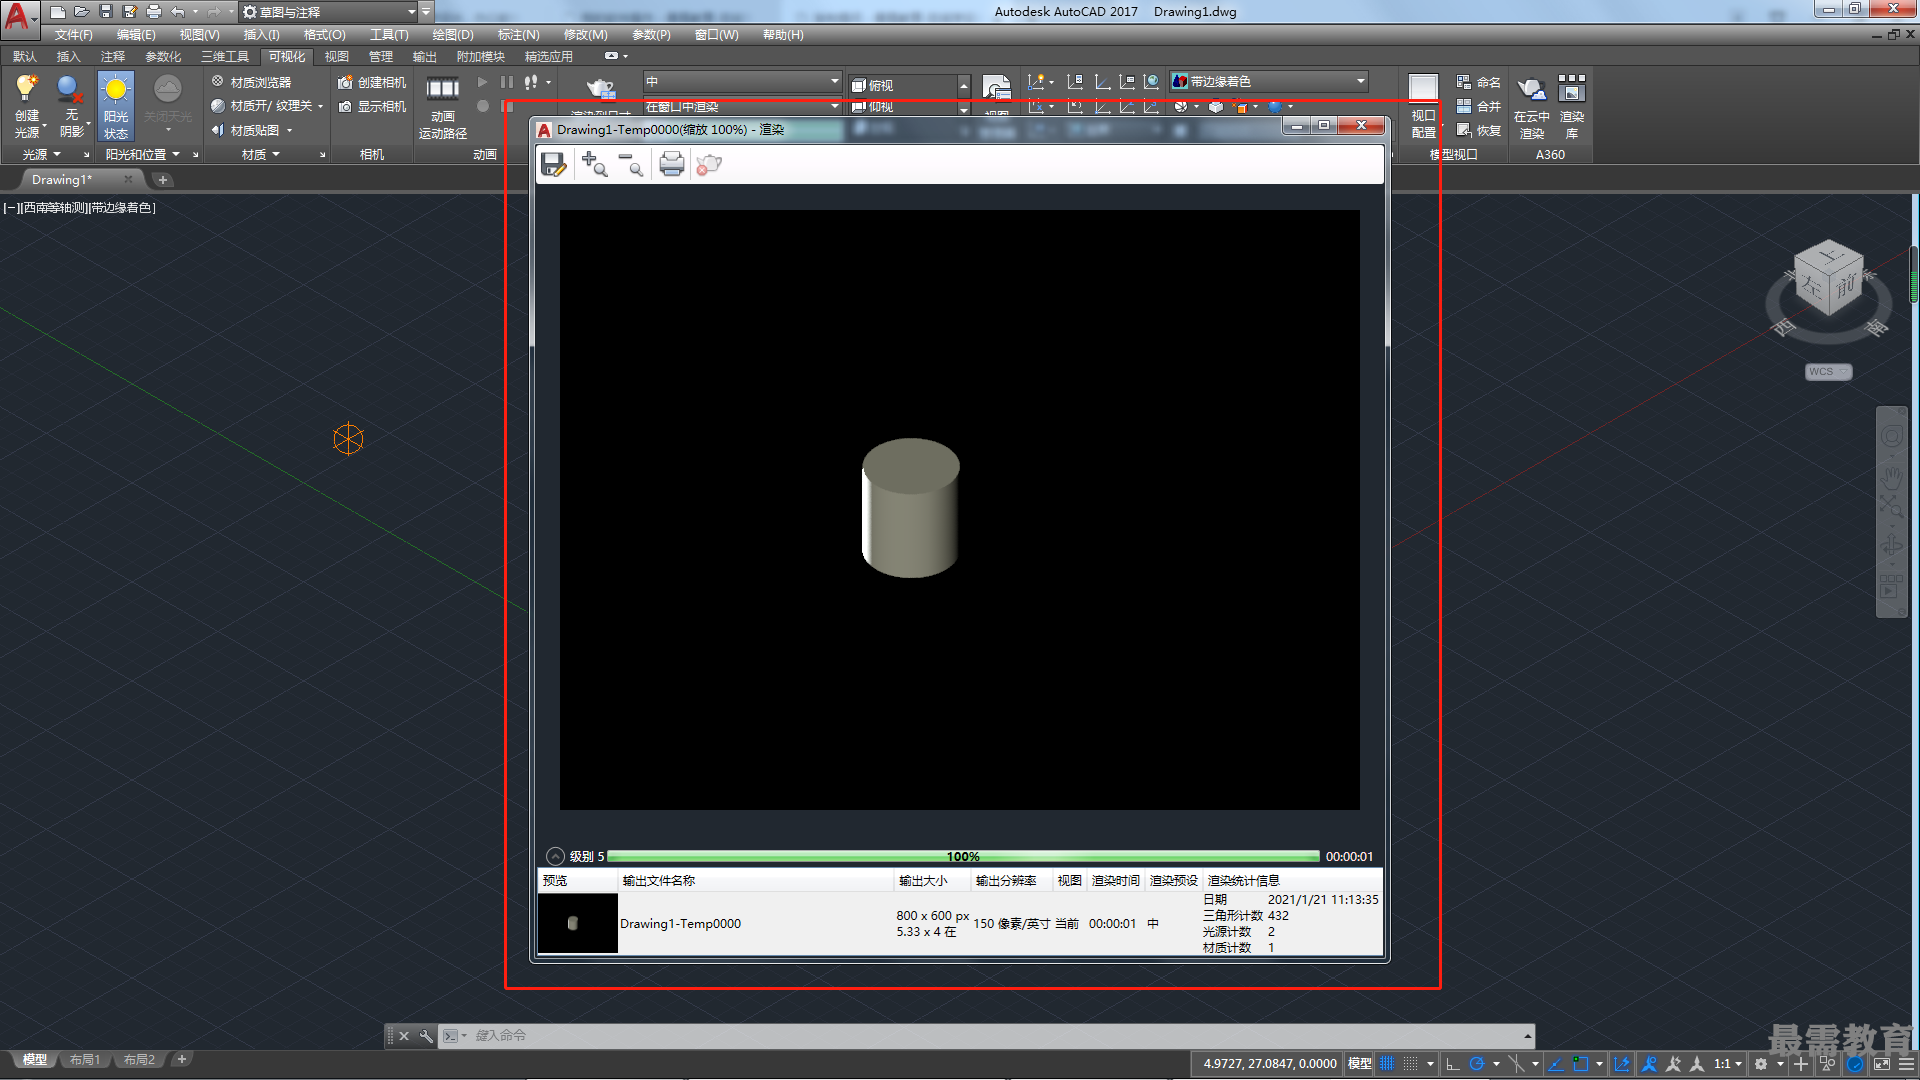Switch to the 可视化 ribbon tab
This screenshot has height=1080, width=1920.
coord(286,57)
